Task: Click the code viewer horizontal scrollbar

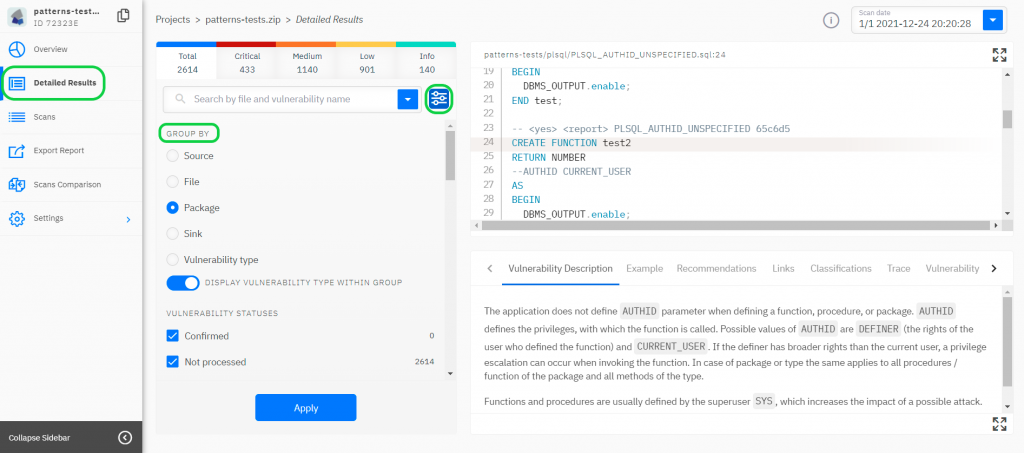Action: [734, 225]
